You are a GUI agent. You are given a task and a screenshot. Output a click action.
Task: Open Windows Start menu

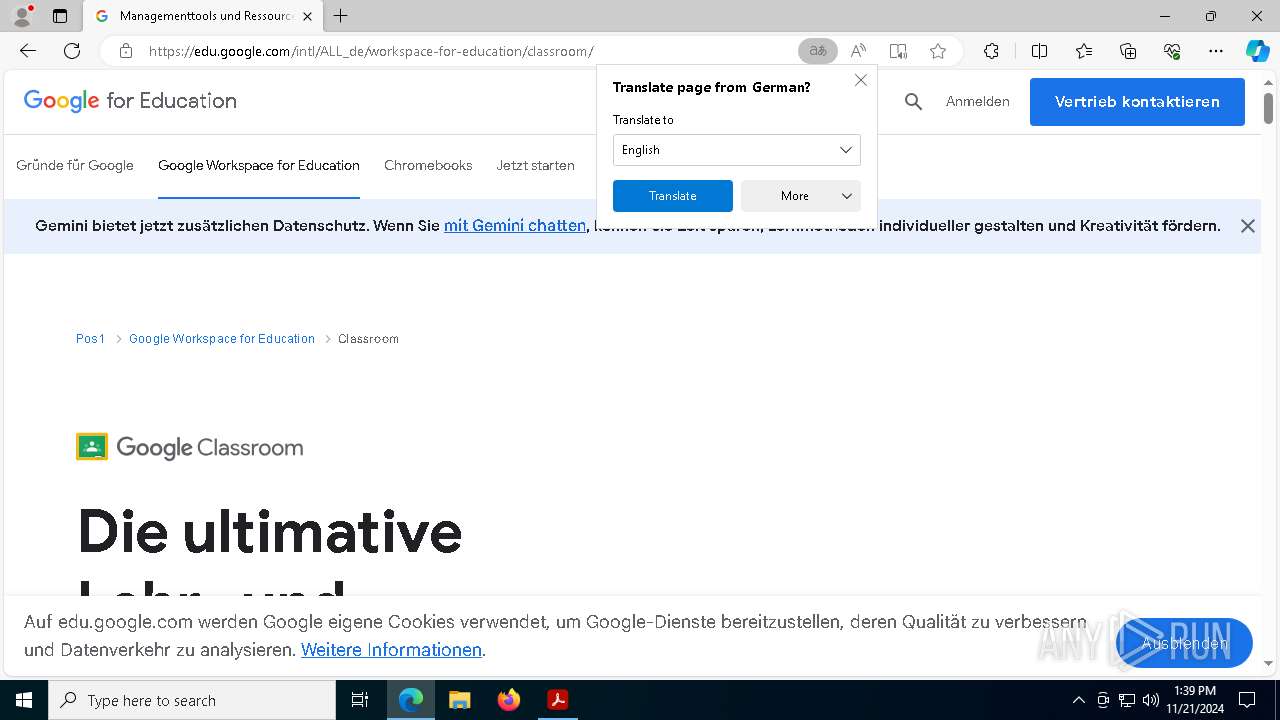pyautogui.click(x=24, y=700)
